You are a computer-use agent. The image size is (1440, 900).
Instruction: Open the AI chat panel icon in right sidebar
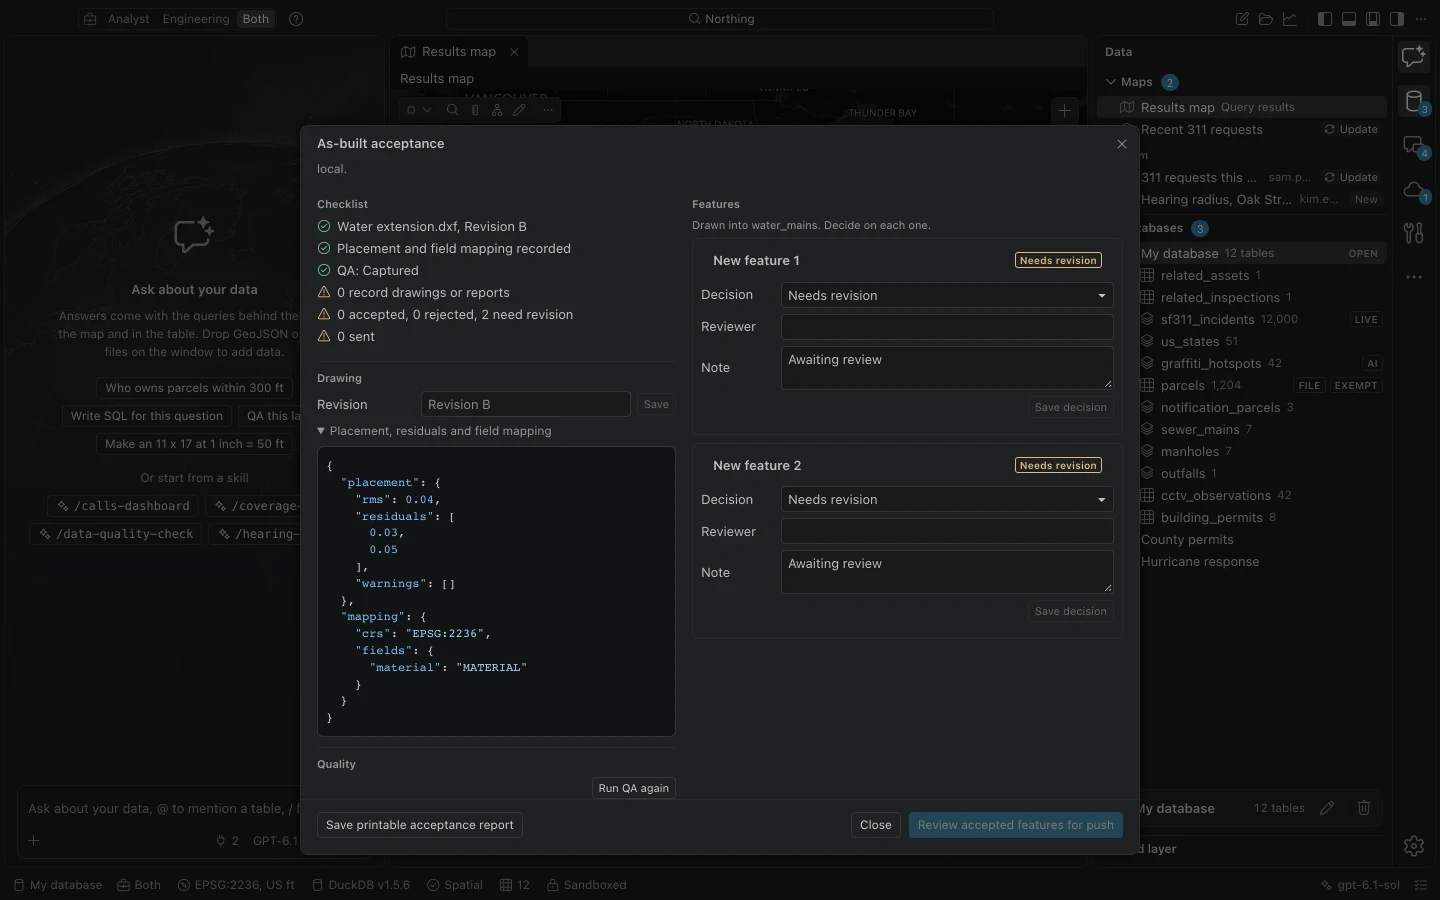(1413, 57)
